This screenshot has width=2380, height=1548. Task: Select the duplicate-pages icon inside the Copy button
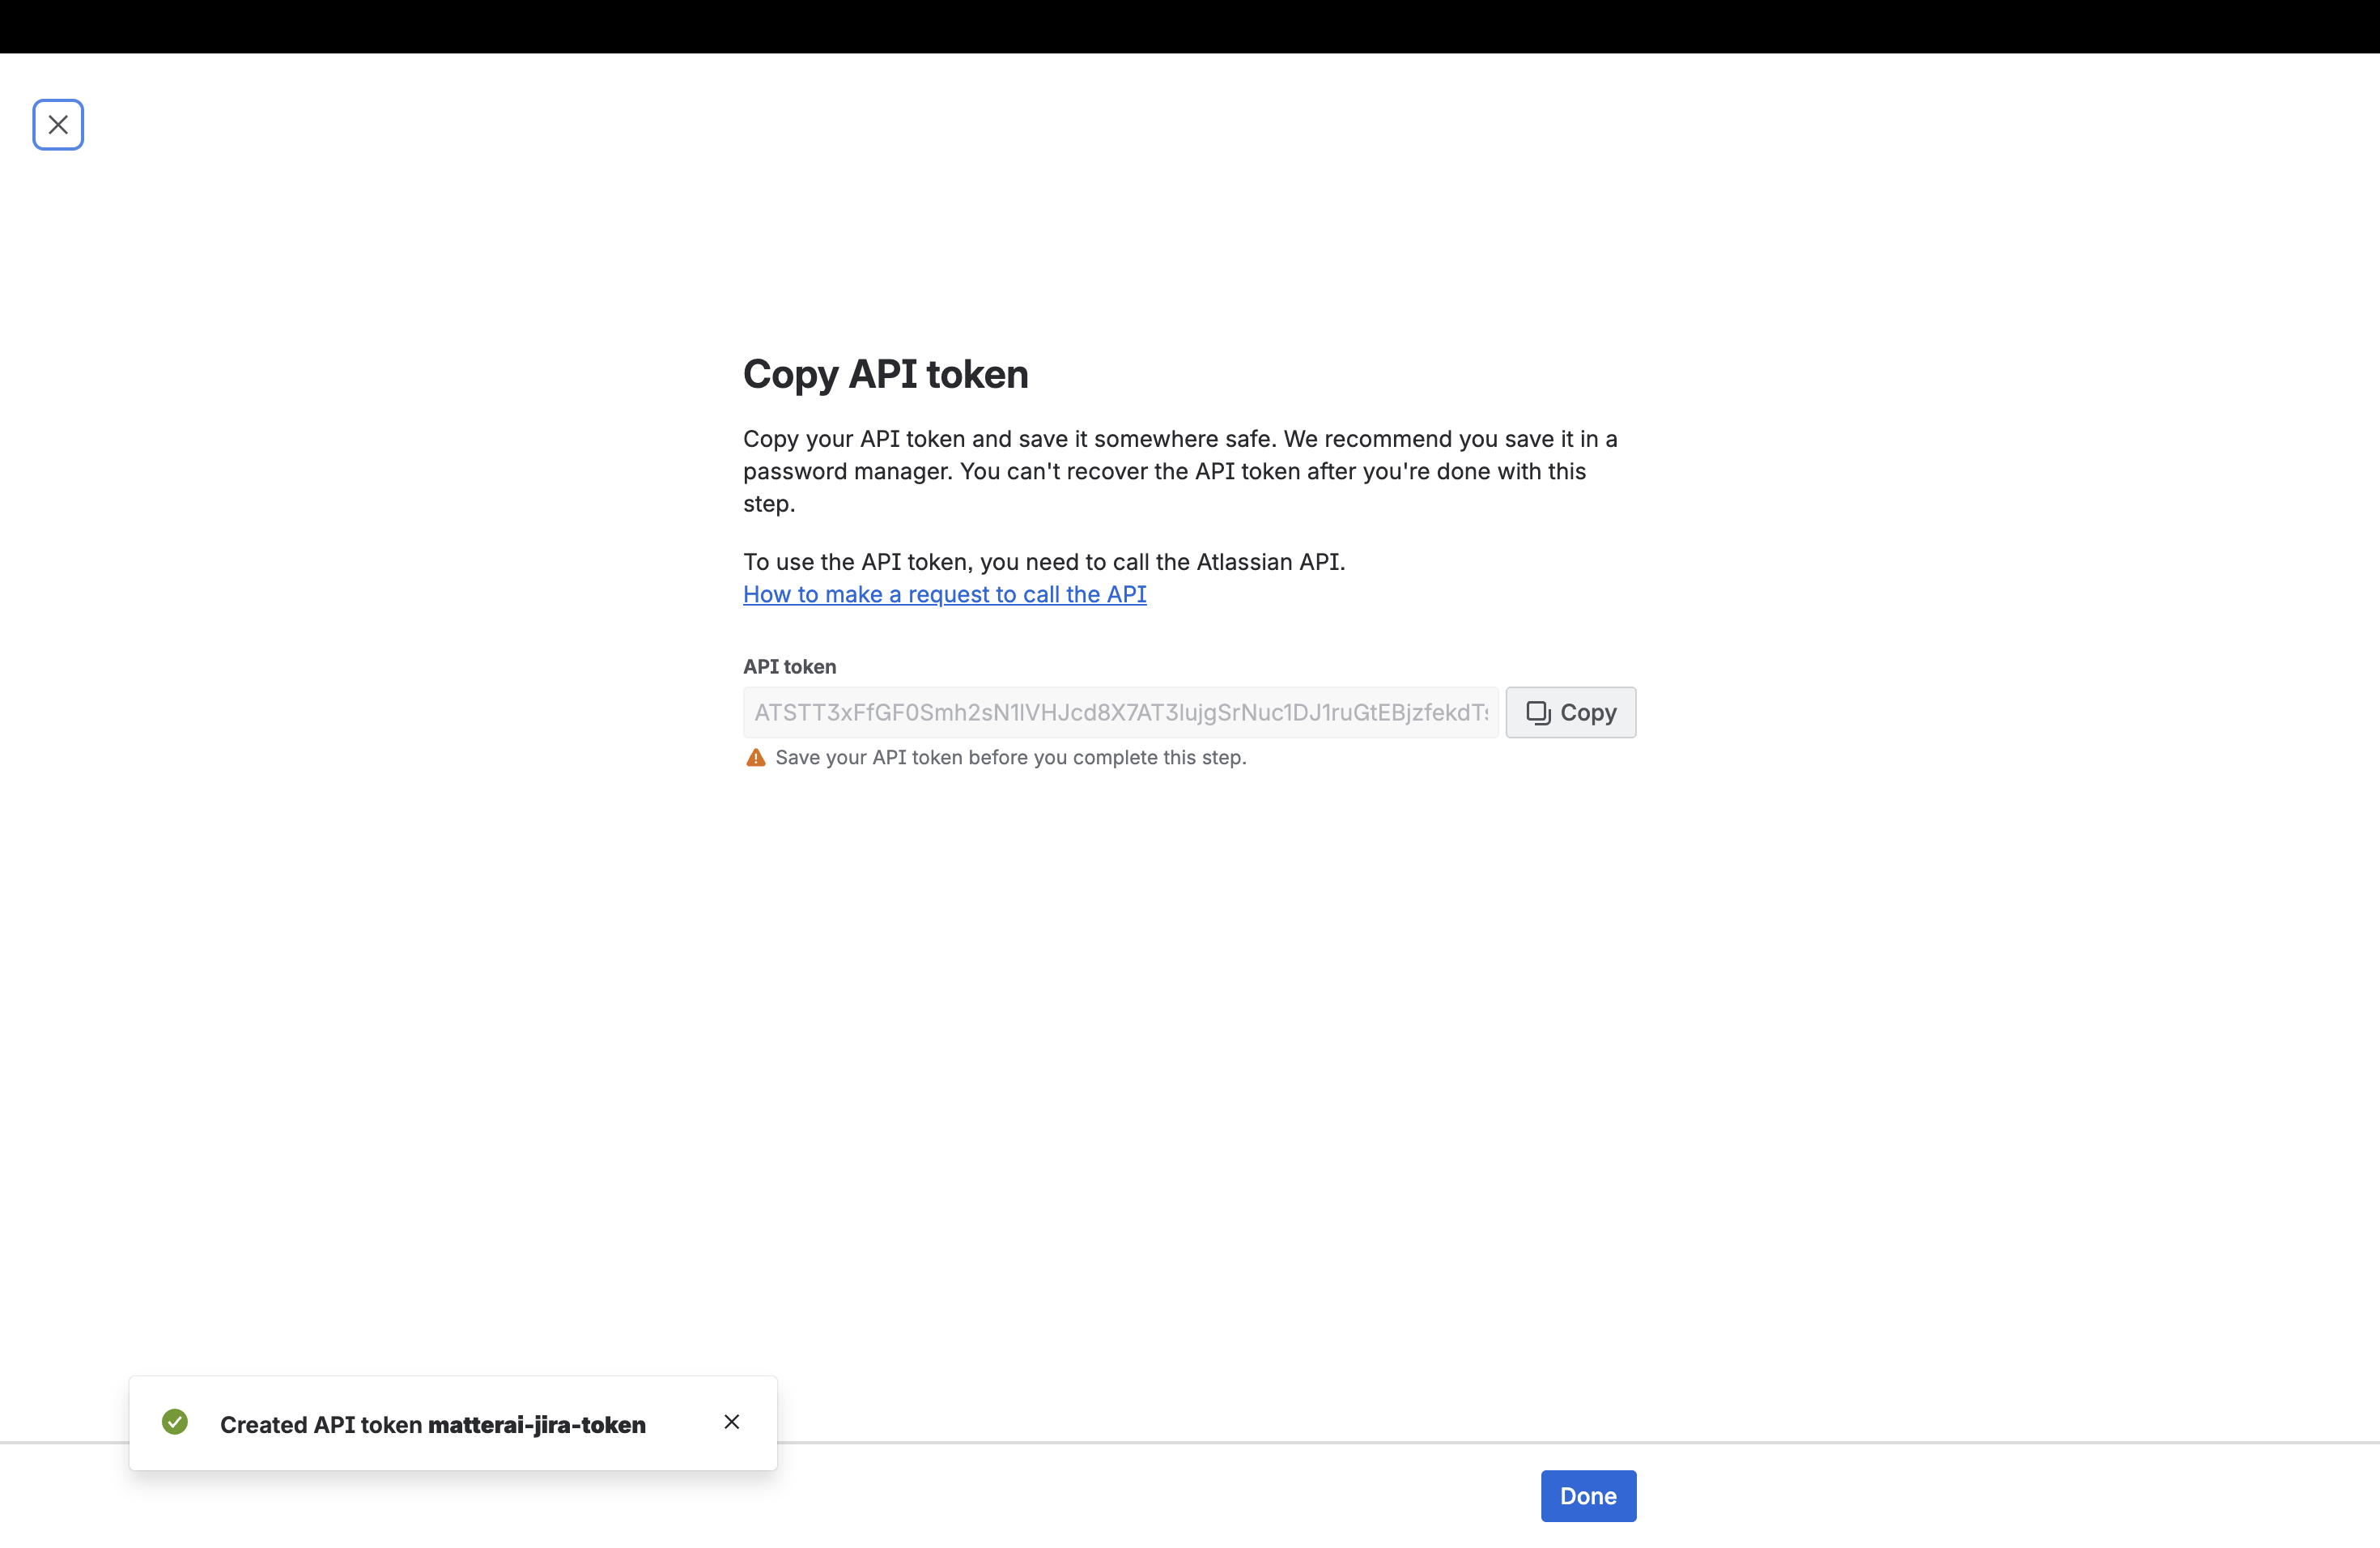point(1540,712)
